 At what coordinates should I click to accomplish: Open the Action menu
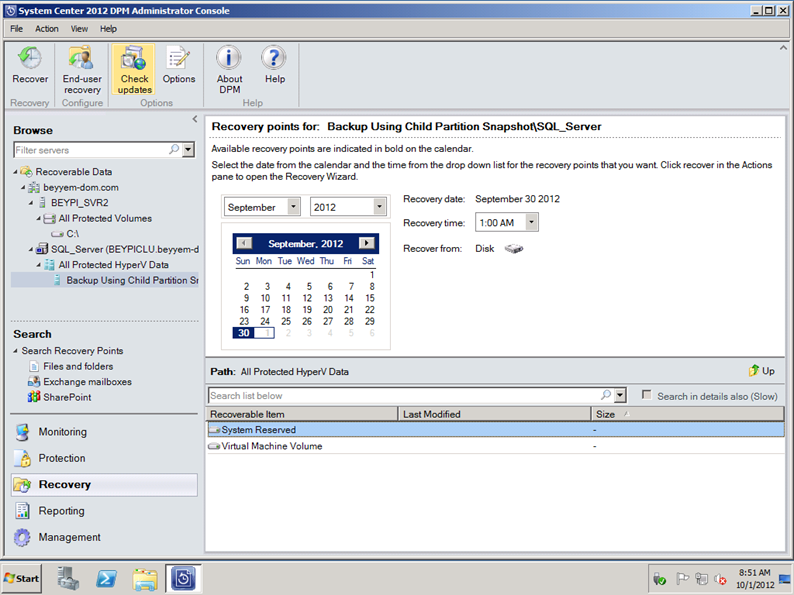(47, 29)
